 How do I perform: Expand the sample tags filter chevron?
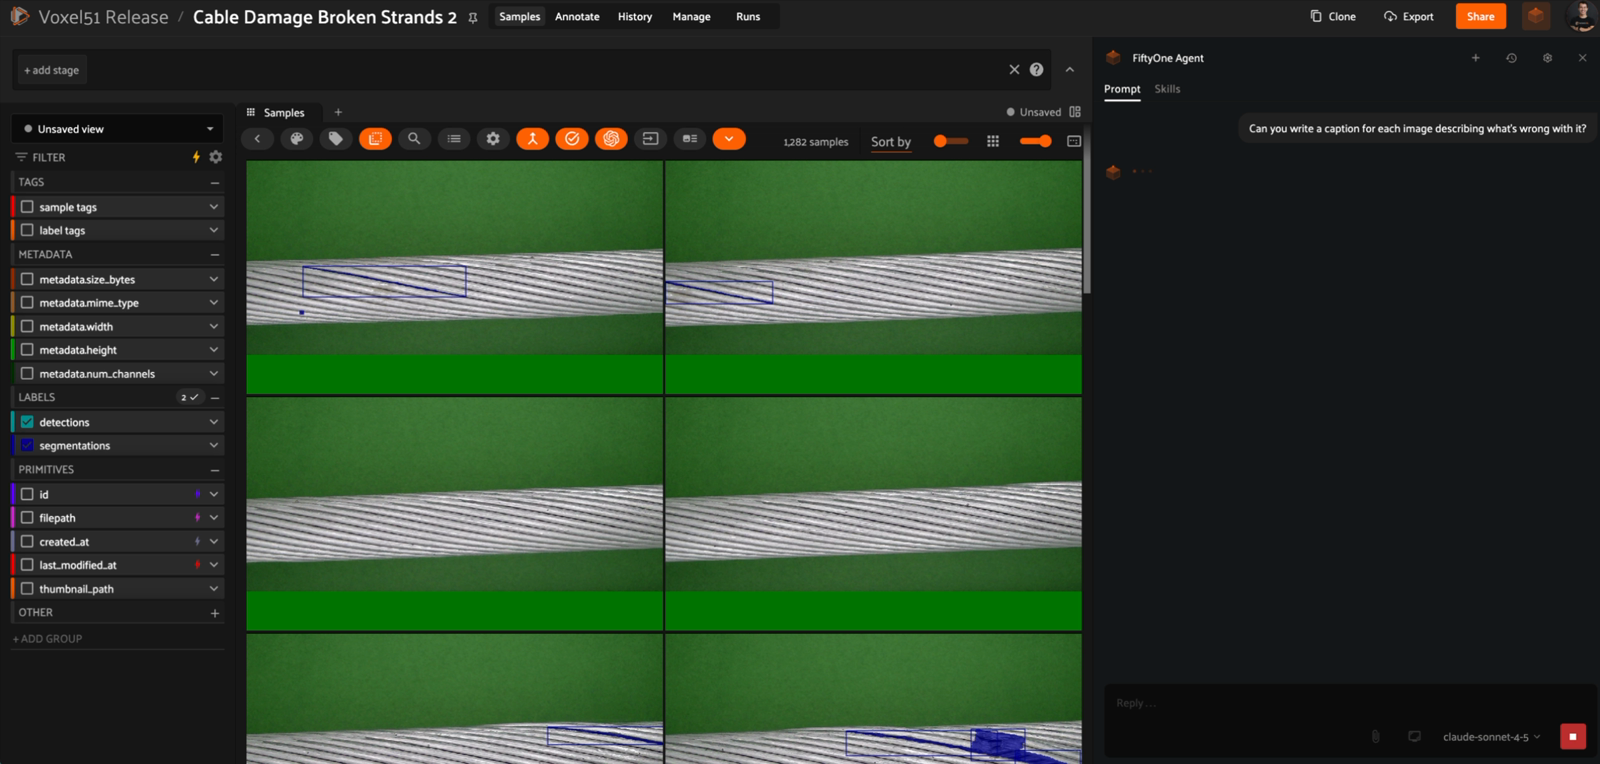(213, 207)
